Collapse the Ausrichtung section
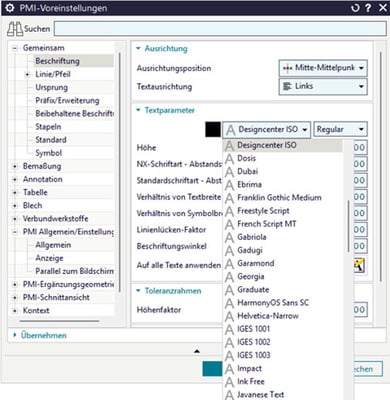Image resolution: width=390 pixels, height=400 pixels. tap(138, 48)
